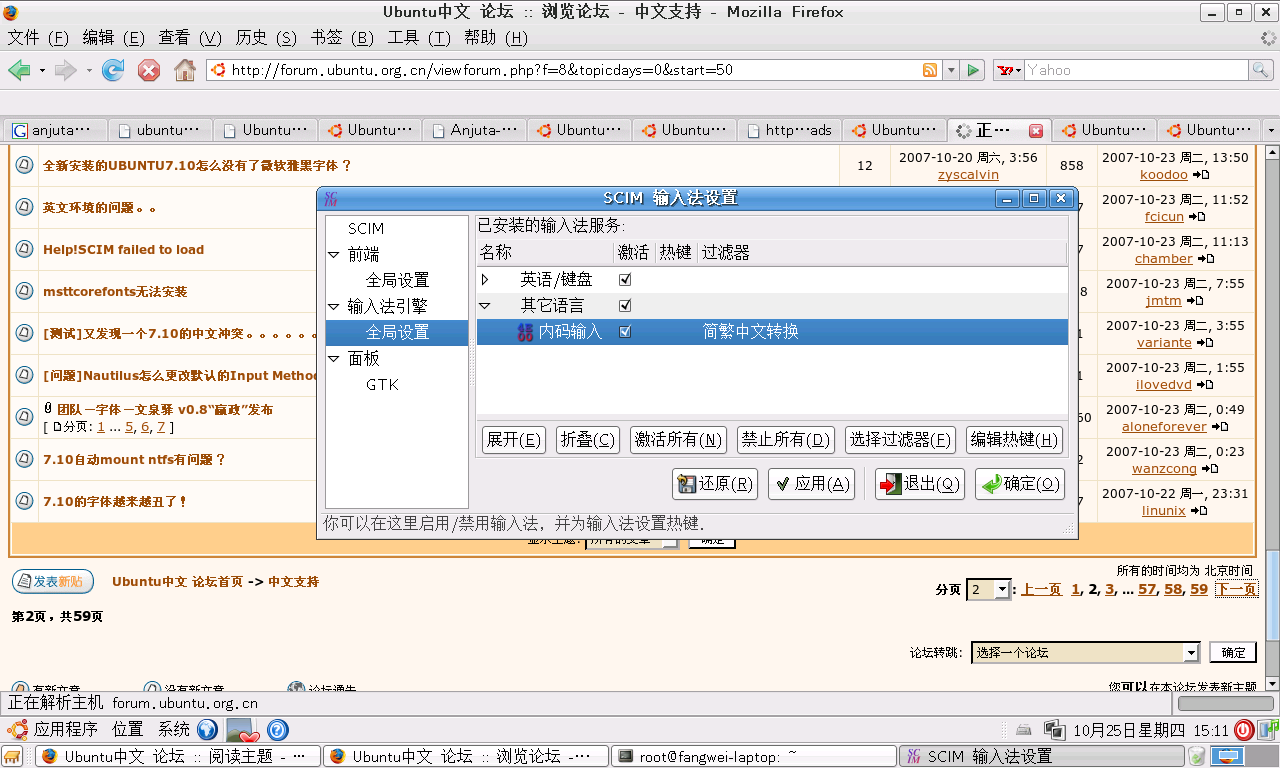The width and height of the screenshot is (1280, 768).
Task: Toggle the 内码输入 activation checkbox
Action: [625, 331]
